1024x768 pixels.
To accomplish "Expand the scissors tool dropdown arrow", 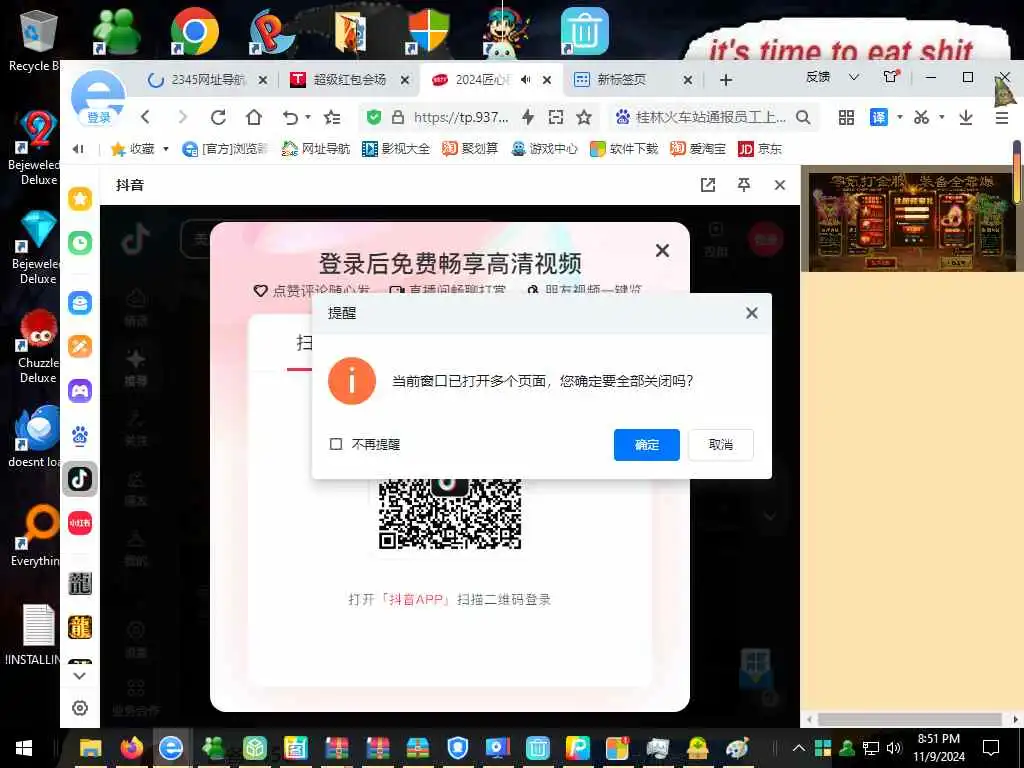I will tap(941, 118).
